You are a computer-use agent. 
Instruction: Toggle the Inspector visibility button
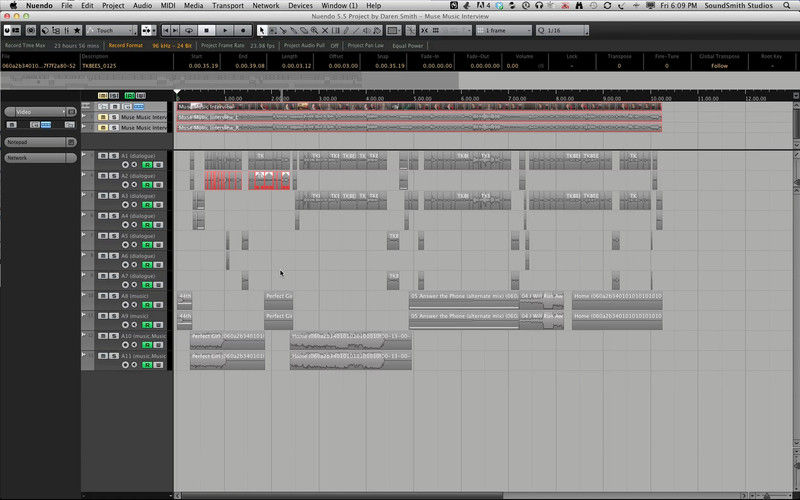[x=16, y=31]
